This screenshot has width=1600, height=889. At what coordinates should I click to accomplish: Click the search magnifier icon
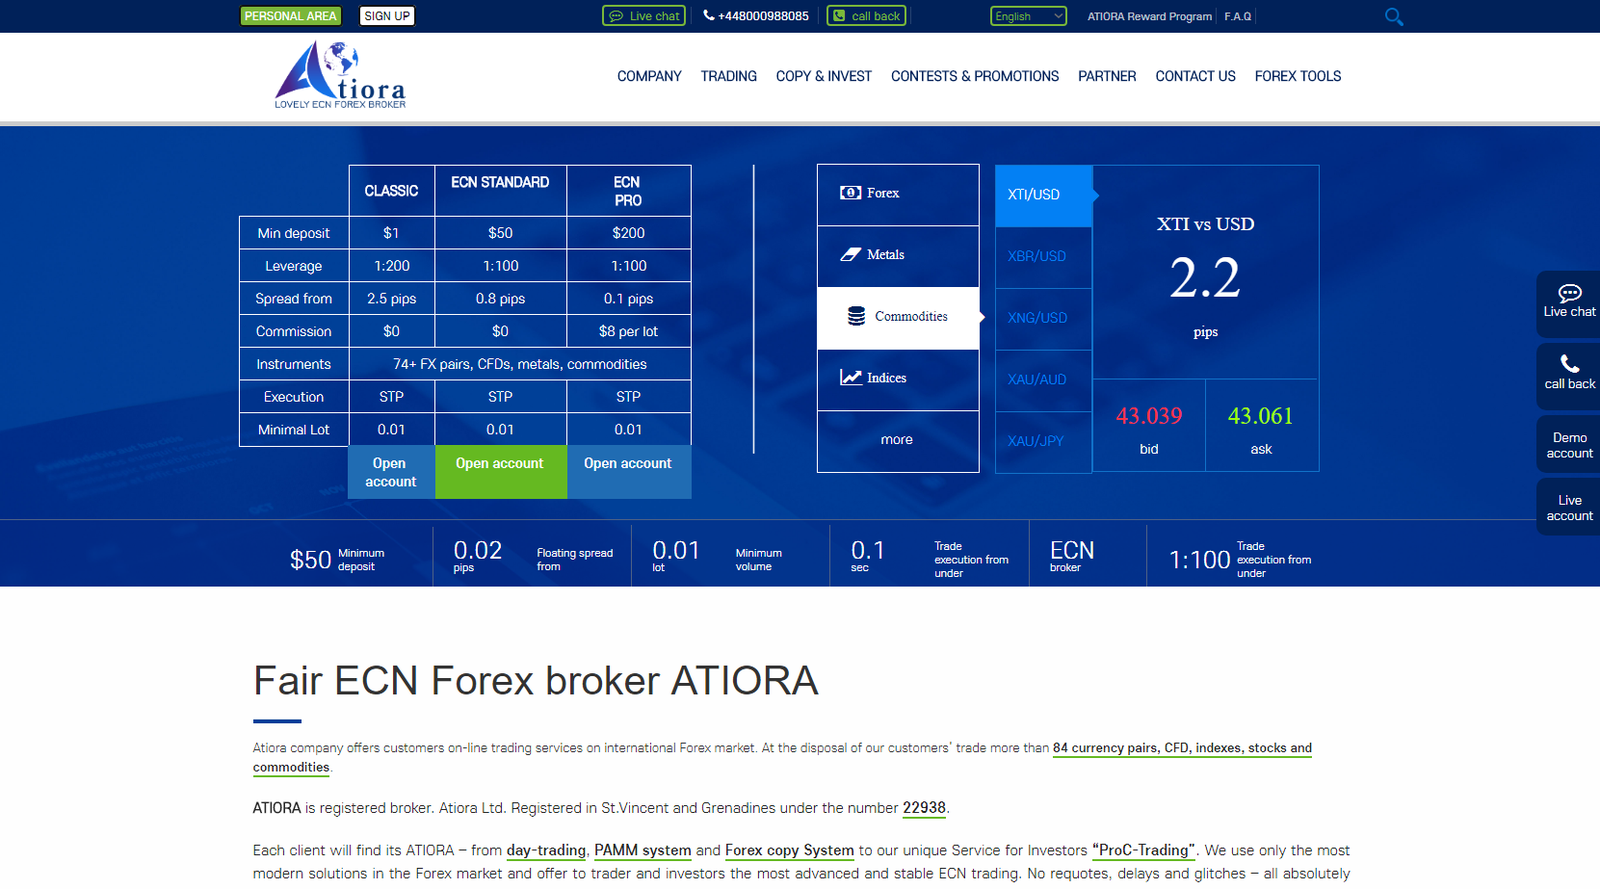coord(1394,16)
